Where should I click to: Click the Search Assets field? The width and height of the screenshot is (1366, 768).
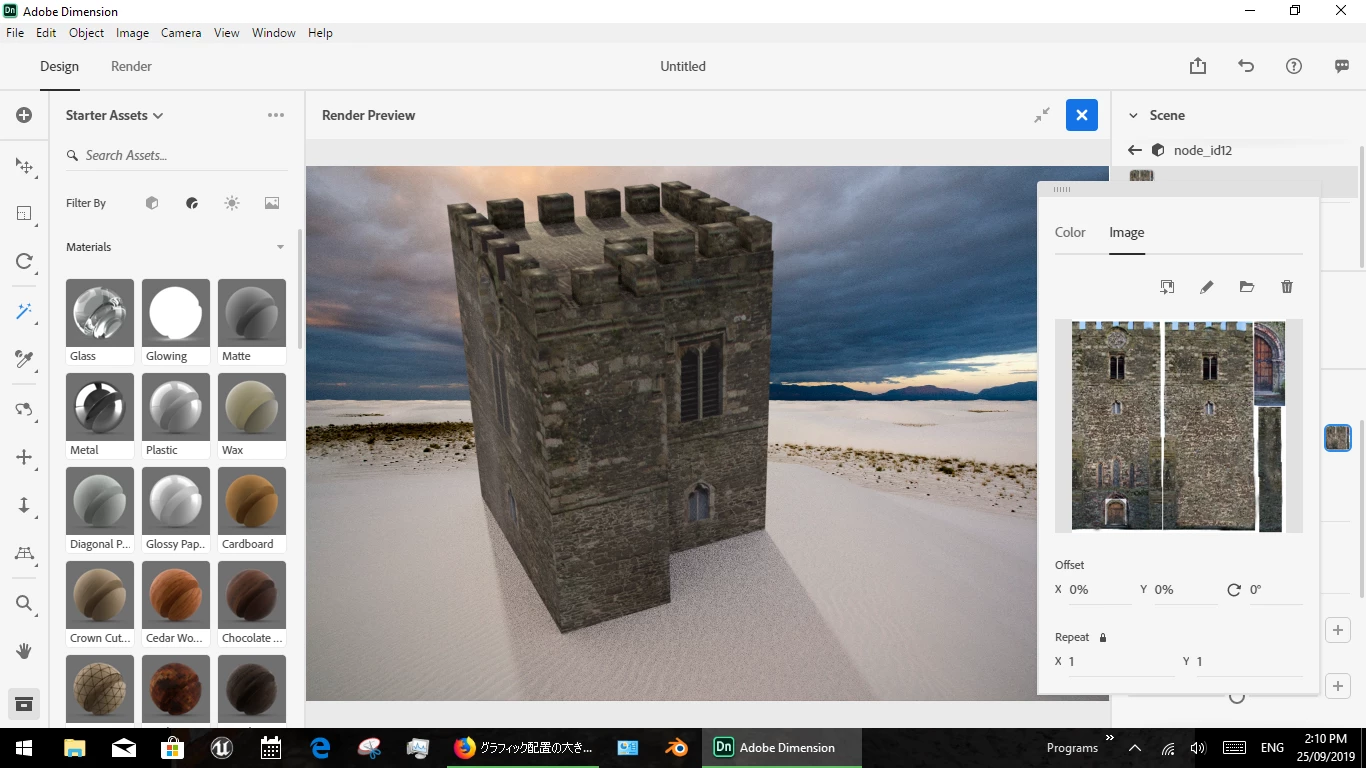point(176,155)
